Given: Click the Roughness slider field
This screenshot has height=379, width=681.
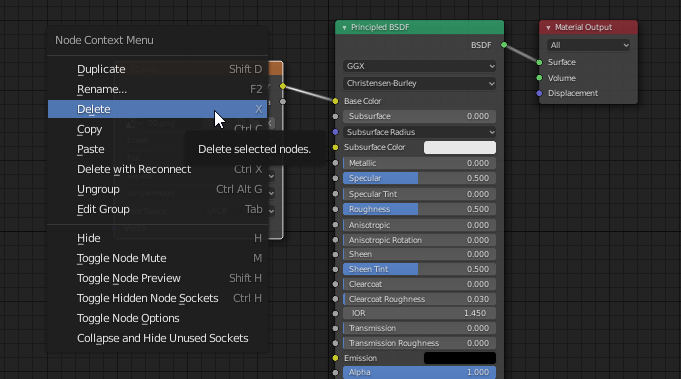Looking at the screenshot, I should tap(420, 209).
